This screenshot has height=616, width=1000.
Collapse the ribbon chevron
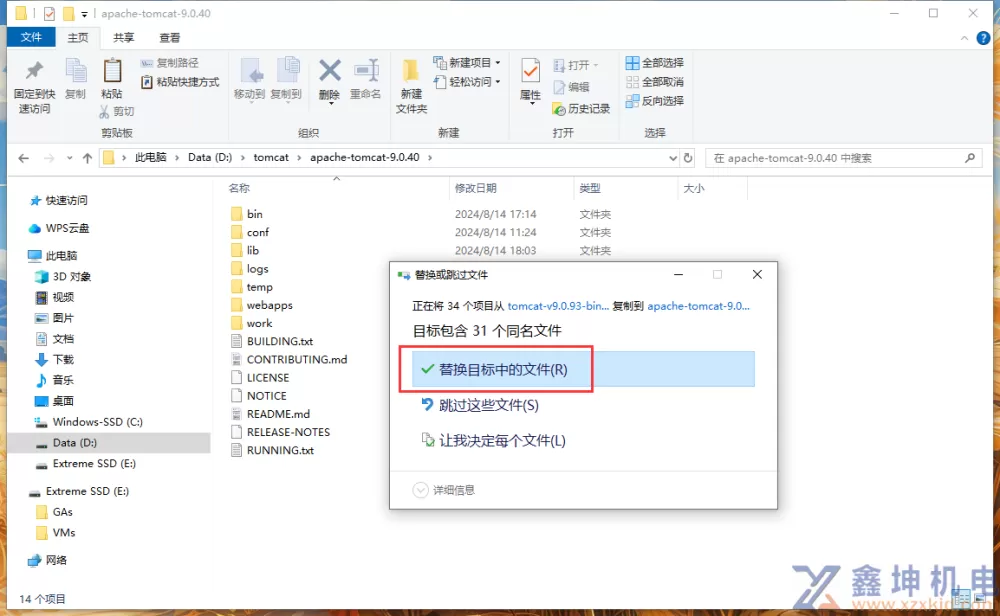964,38
